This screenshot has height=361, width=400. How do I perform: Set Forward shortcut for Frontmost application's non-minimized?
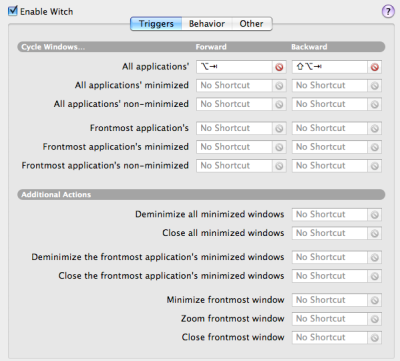pos(234,166)
